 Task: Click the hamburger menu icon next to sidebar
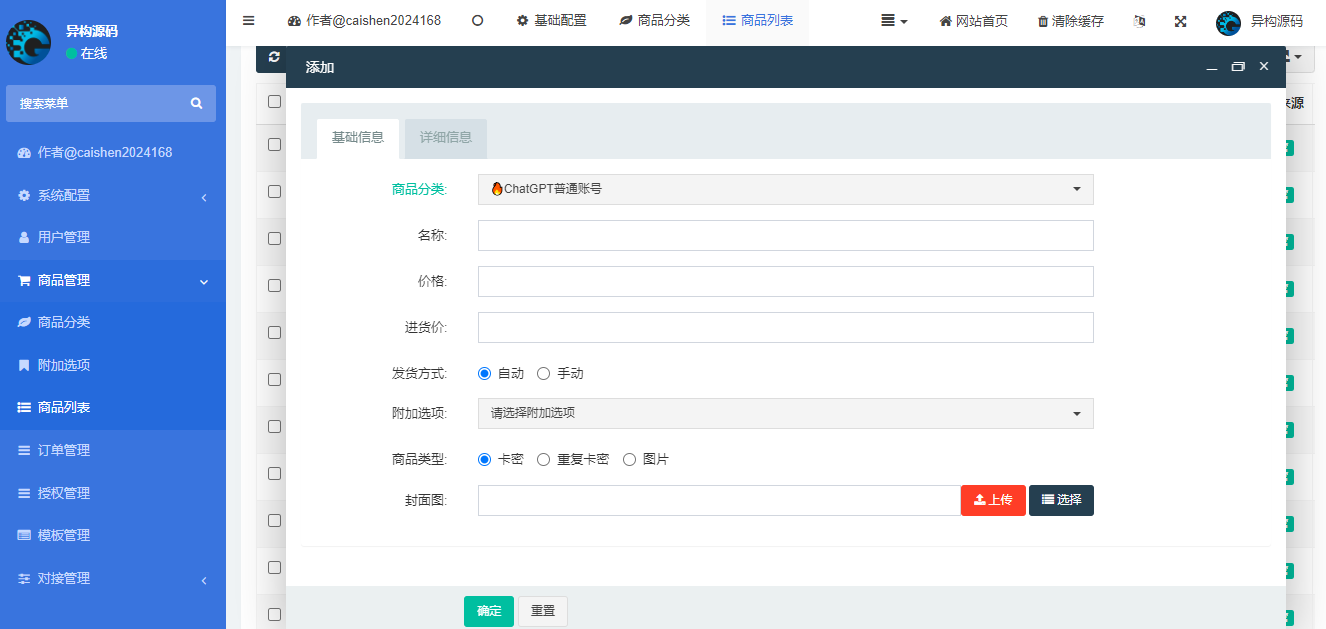click(x=248, y=19)
